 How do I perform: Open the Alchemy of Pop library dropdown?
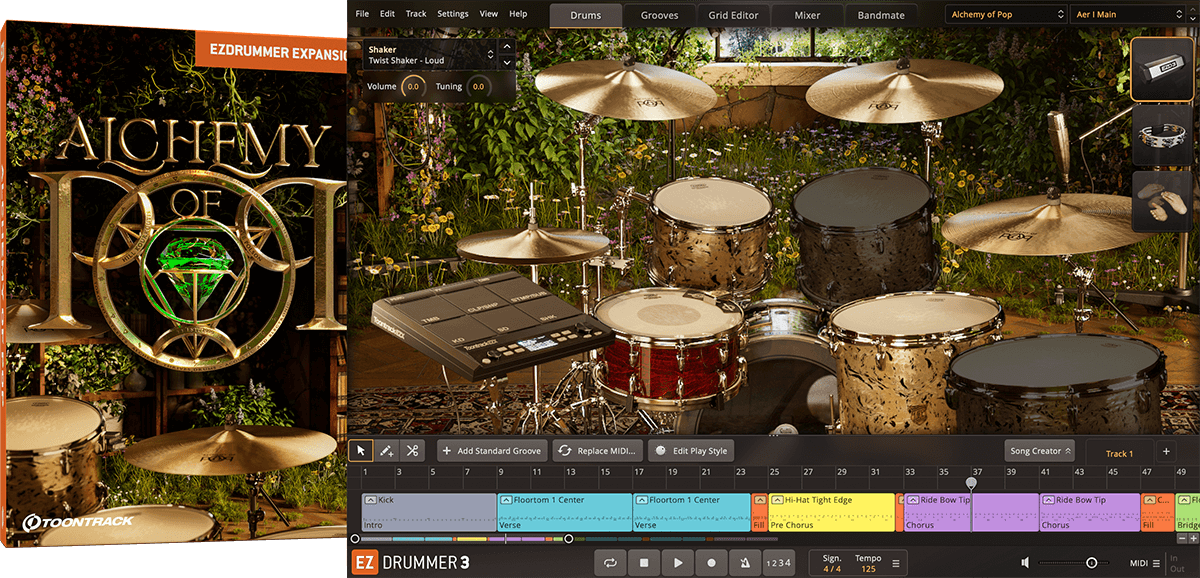[1007, 15]
